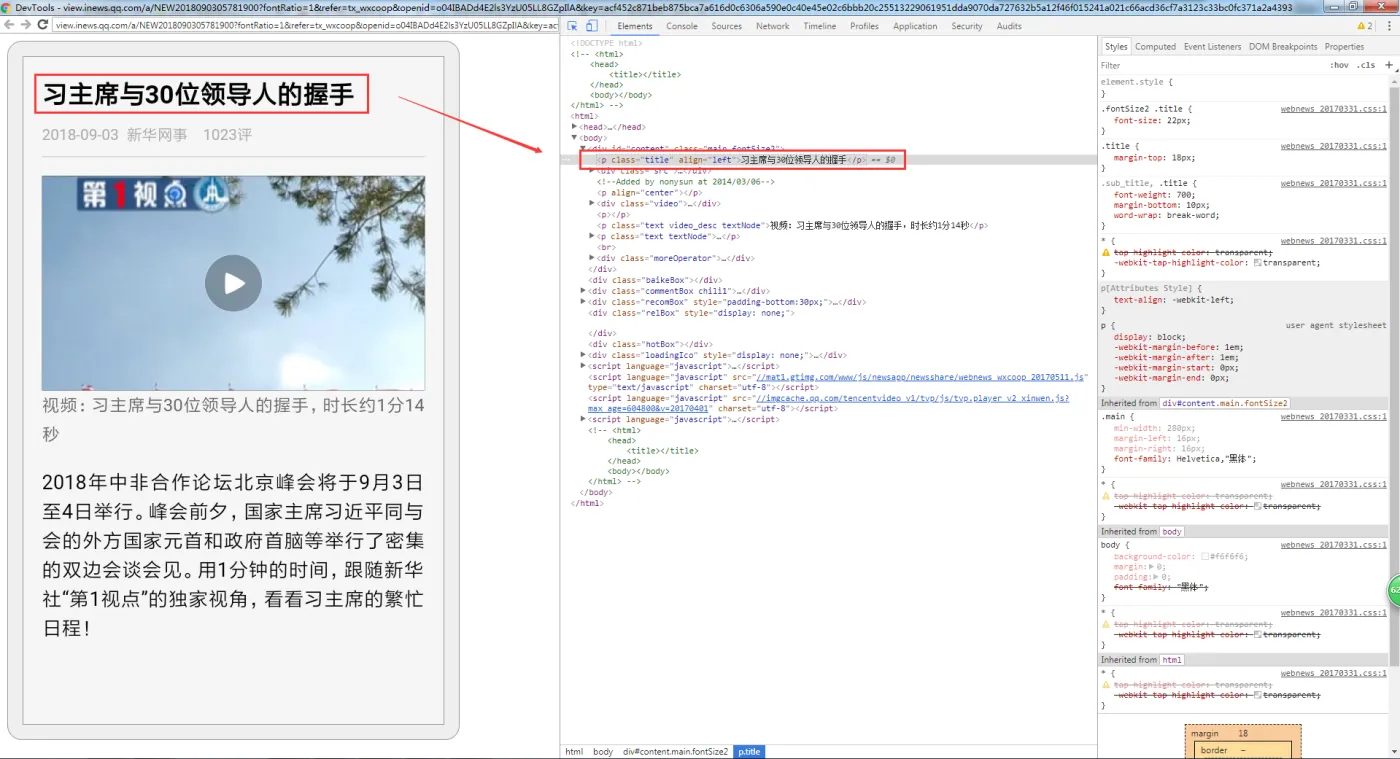
Task: Select div#content.main.fontSize2 in the breadcrumb bar
Action: (x=675, y=751)
